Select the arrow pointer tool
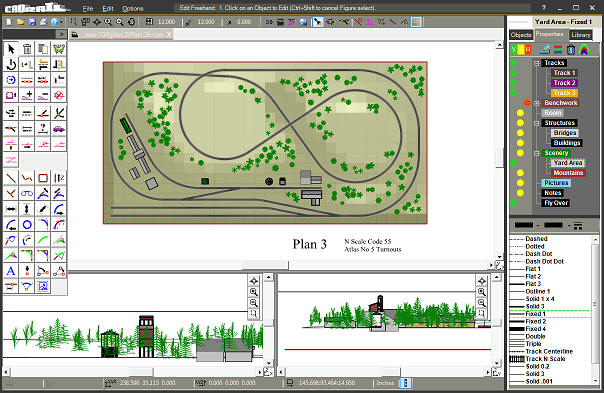Viewport: 604px width, 393px height. 11,49
